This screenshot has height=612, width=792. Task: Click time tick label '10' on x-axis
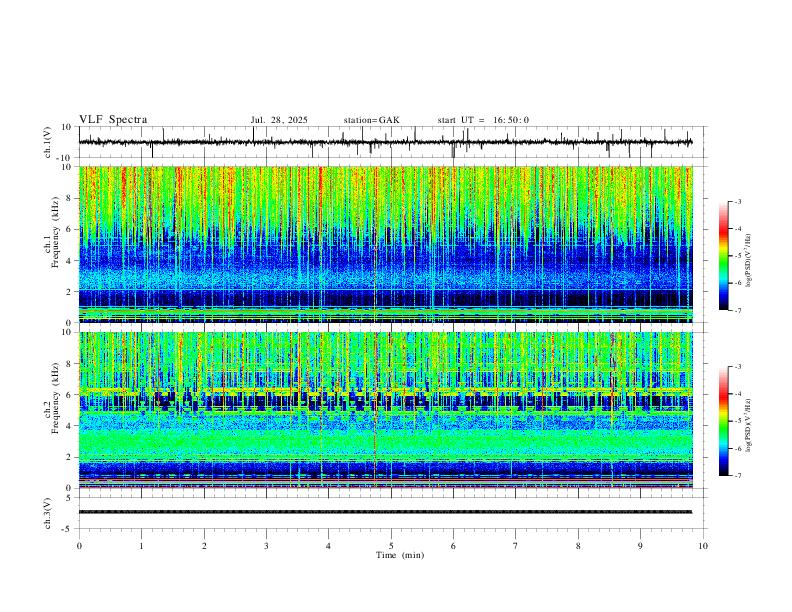pos(703,546)
